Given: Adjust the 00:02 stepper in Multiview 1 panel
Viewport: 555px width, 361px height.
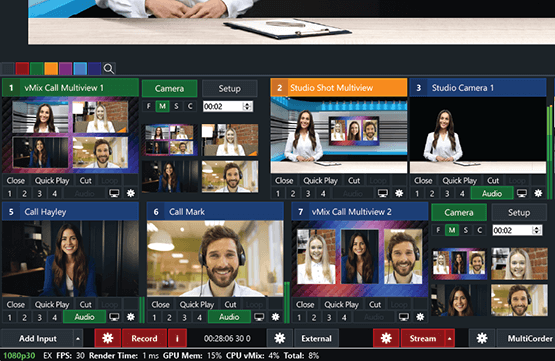Looking at the screenshot, I should [x=247, y=106].
